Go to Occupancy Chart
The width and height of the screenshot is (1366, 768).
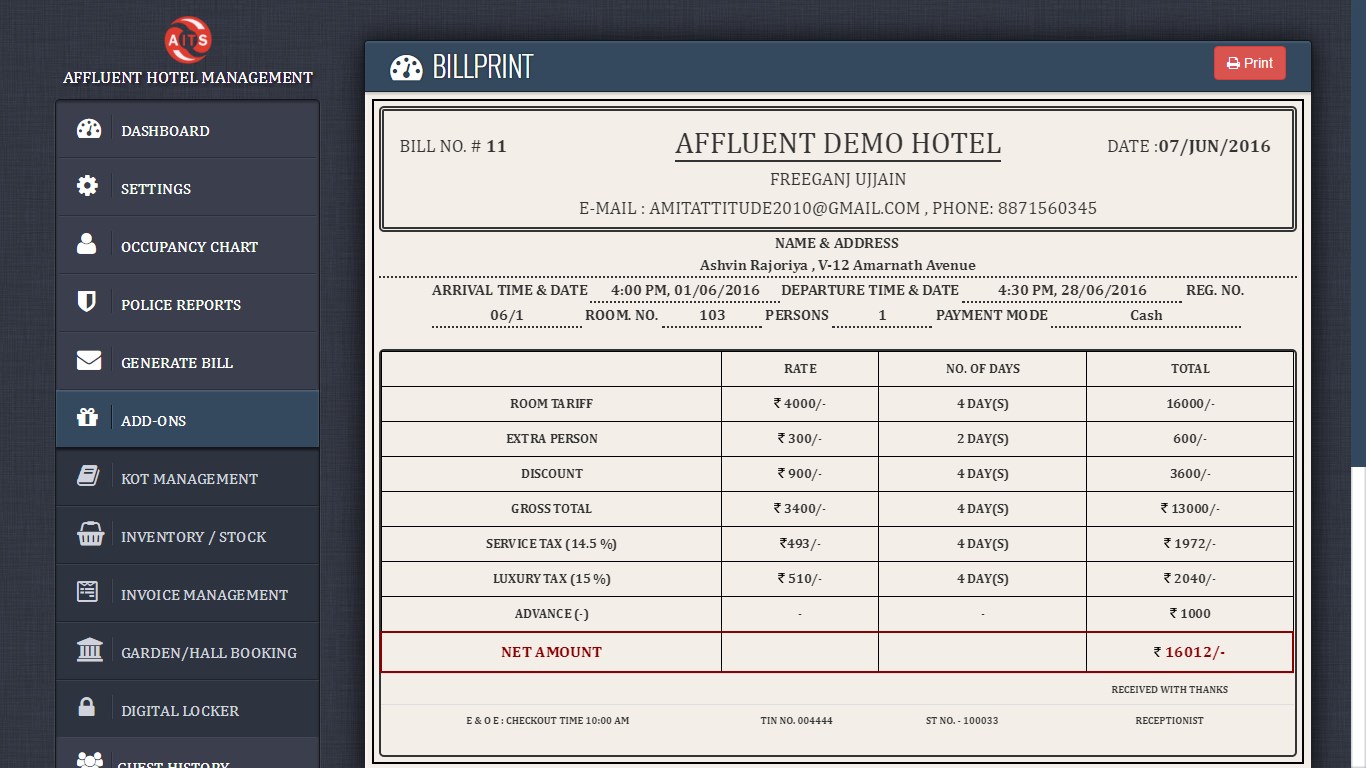[x=187, y=246]
